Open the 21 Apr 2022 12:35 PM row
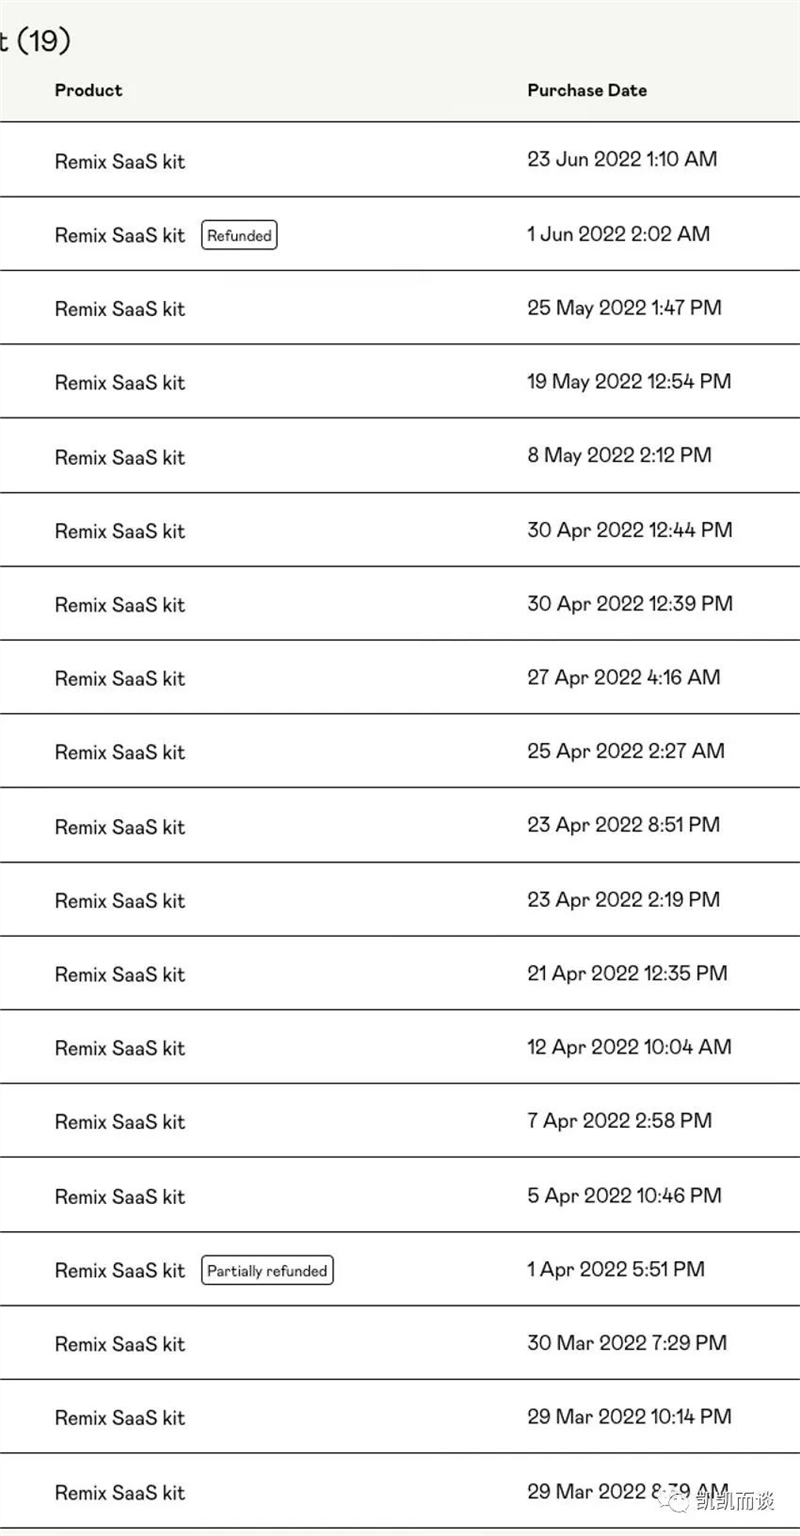Screen dimensions: 800x1536 [x=400, y=973]
